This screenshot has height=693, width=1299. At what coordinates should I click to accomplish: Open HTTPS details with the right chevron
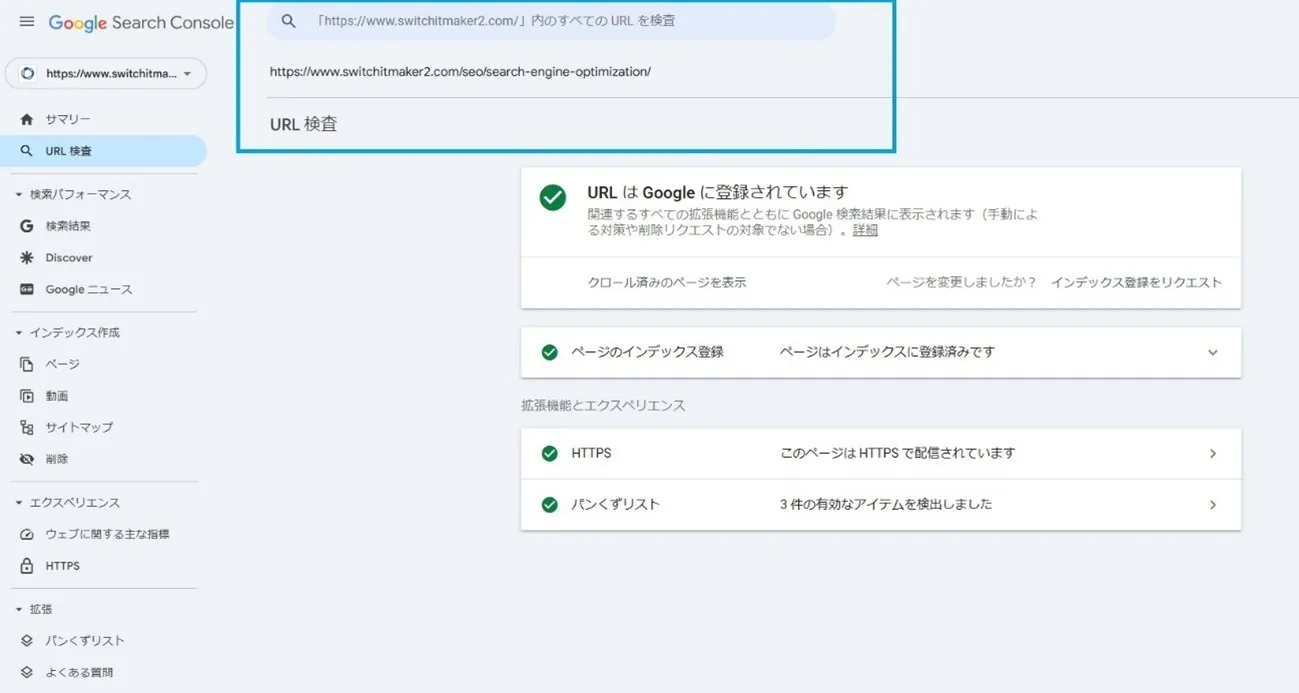pyautogui.click(x=1212, y=453)
